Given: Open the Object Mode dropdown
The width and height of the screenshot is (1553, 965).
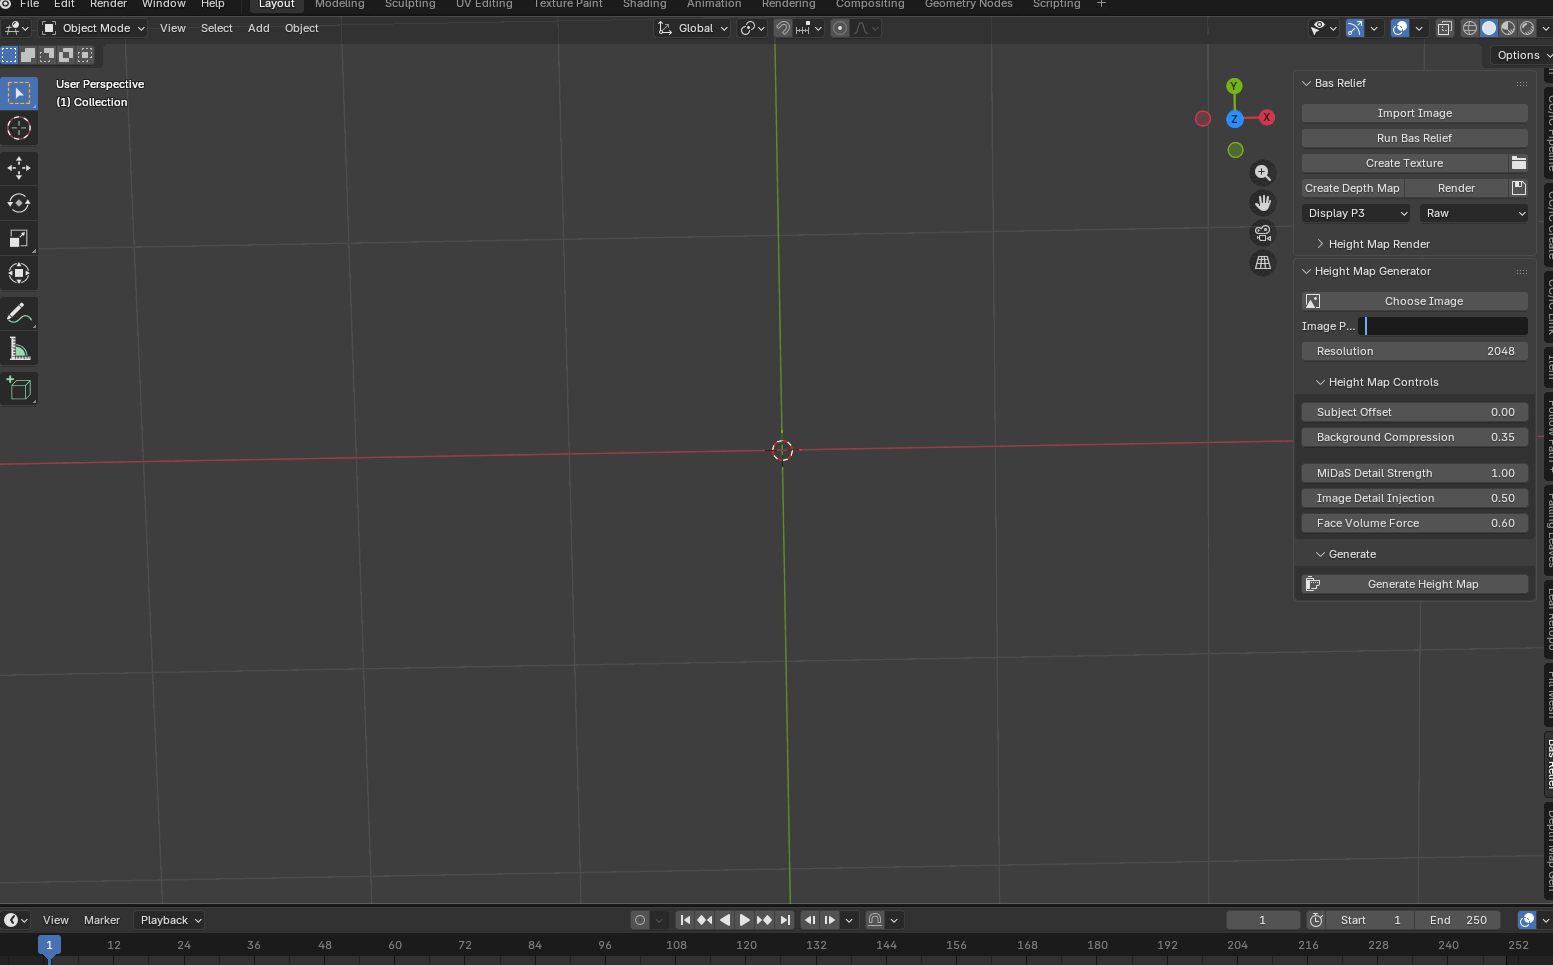Looking at the screenshot, I should click(94, 28).
